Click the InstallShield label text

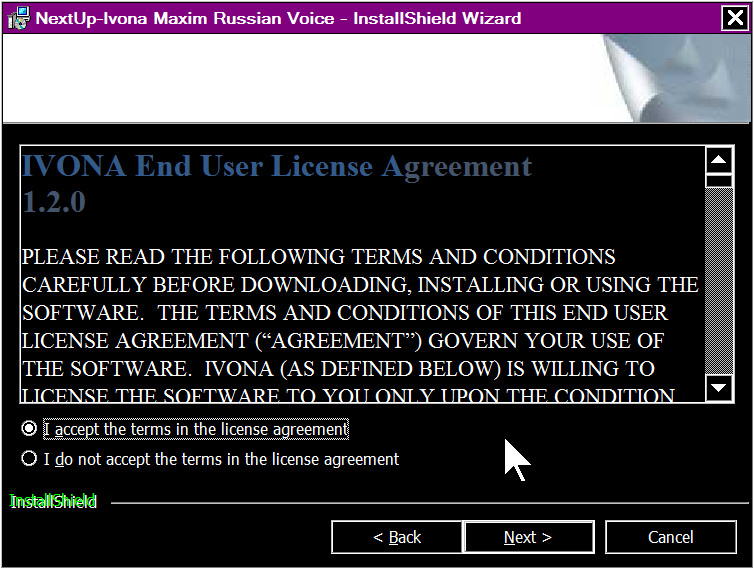click(x=53, y=502)
